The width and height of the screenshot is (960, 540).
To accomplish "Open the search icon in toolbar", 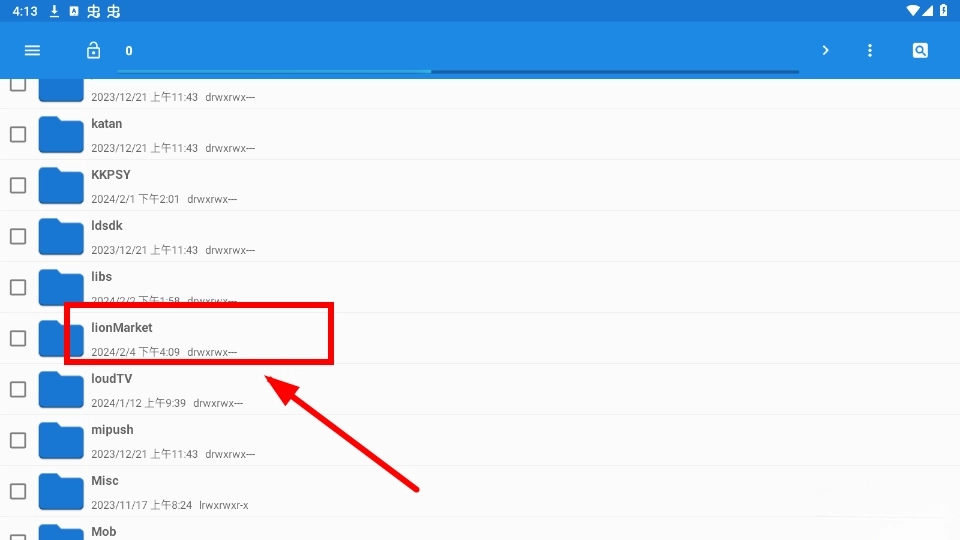I will pyautogui.click(x=920, y=51).
